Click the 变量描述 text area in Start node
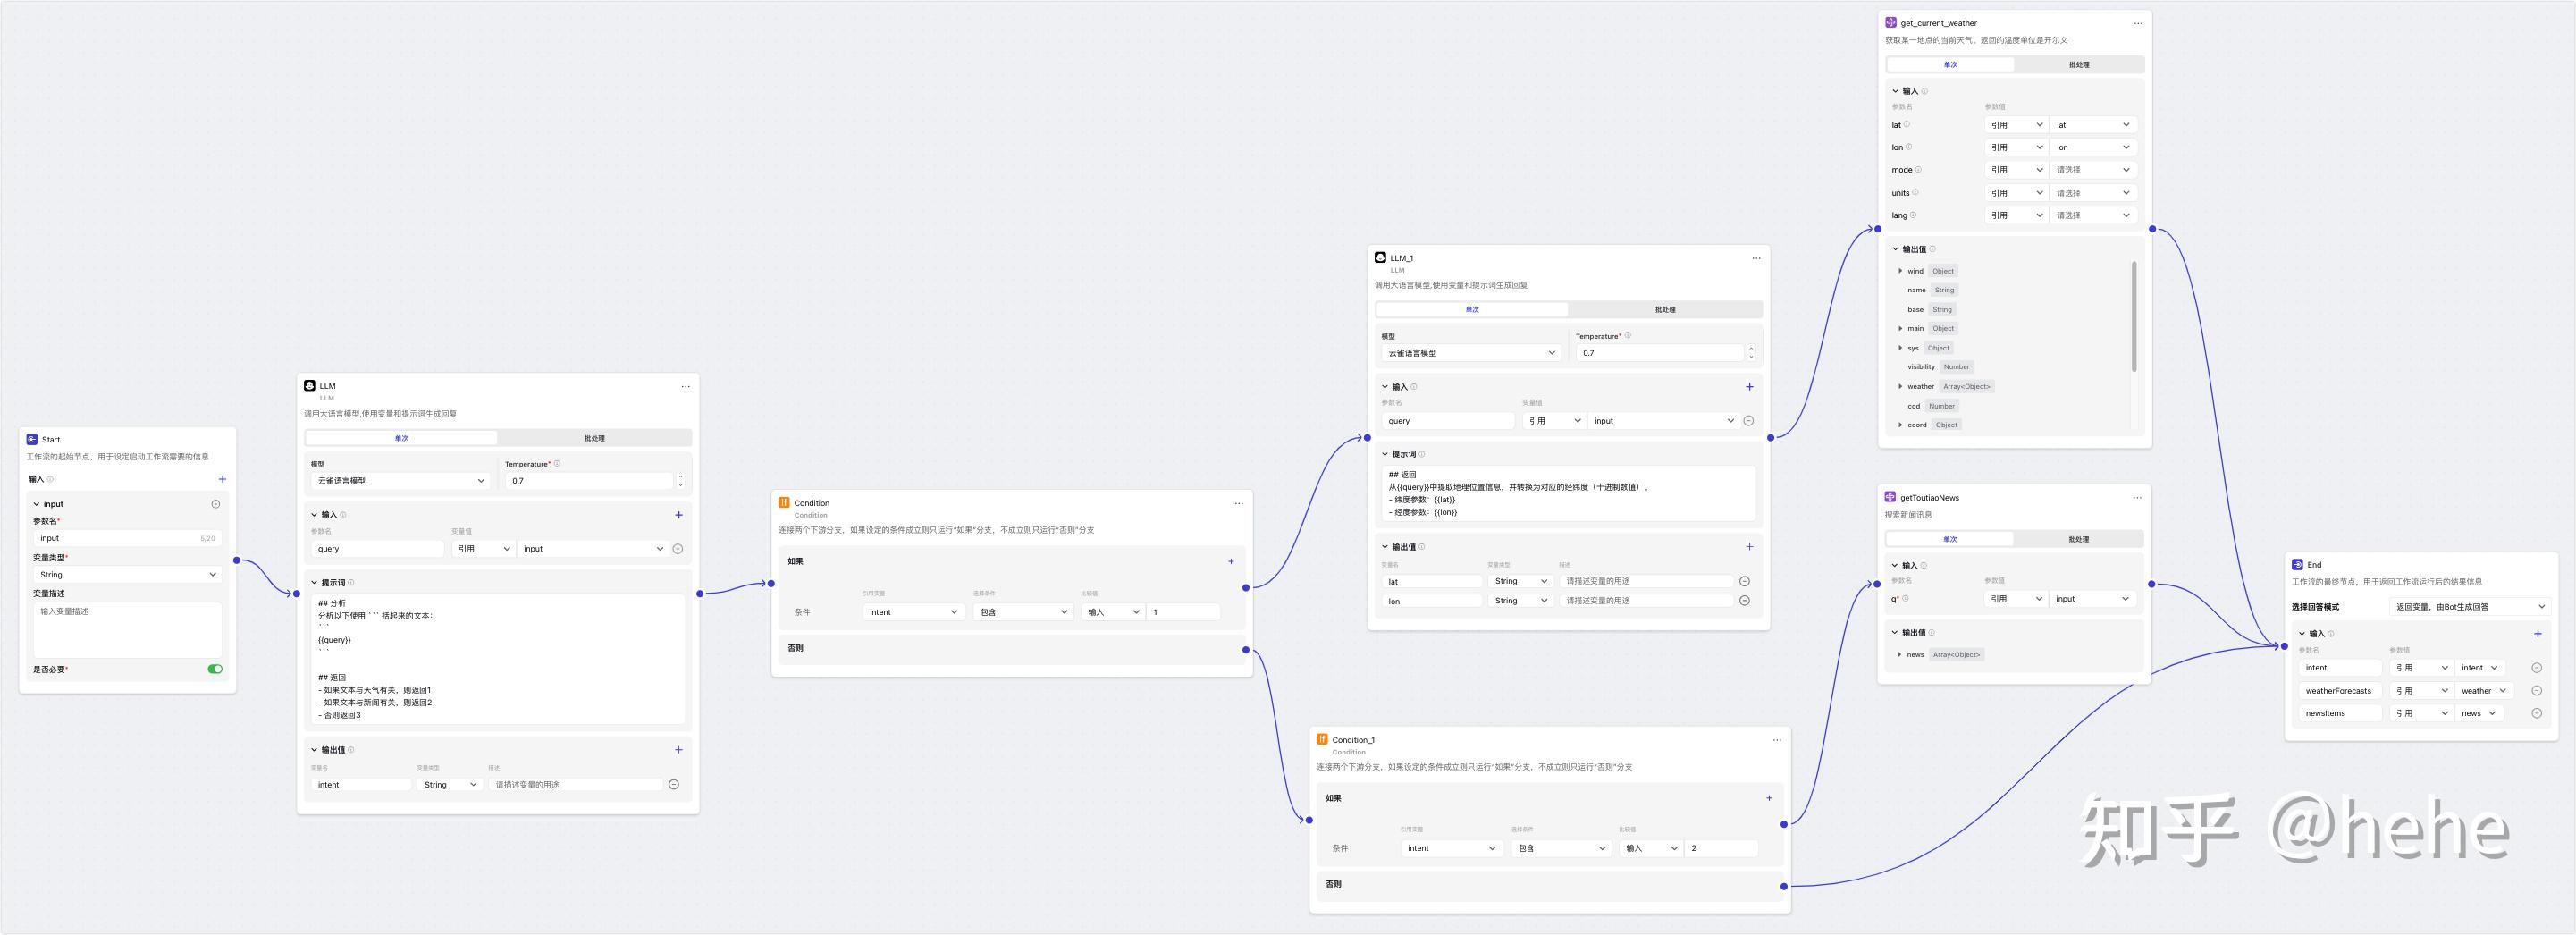2576x935 pixels. tap(127, 629)
